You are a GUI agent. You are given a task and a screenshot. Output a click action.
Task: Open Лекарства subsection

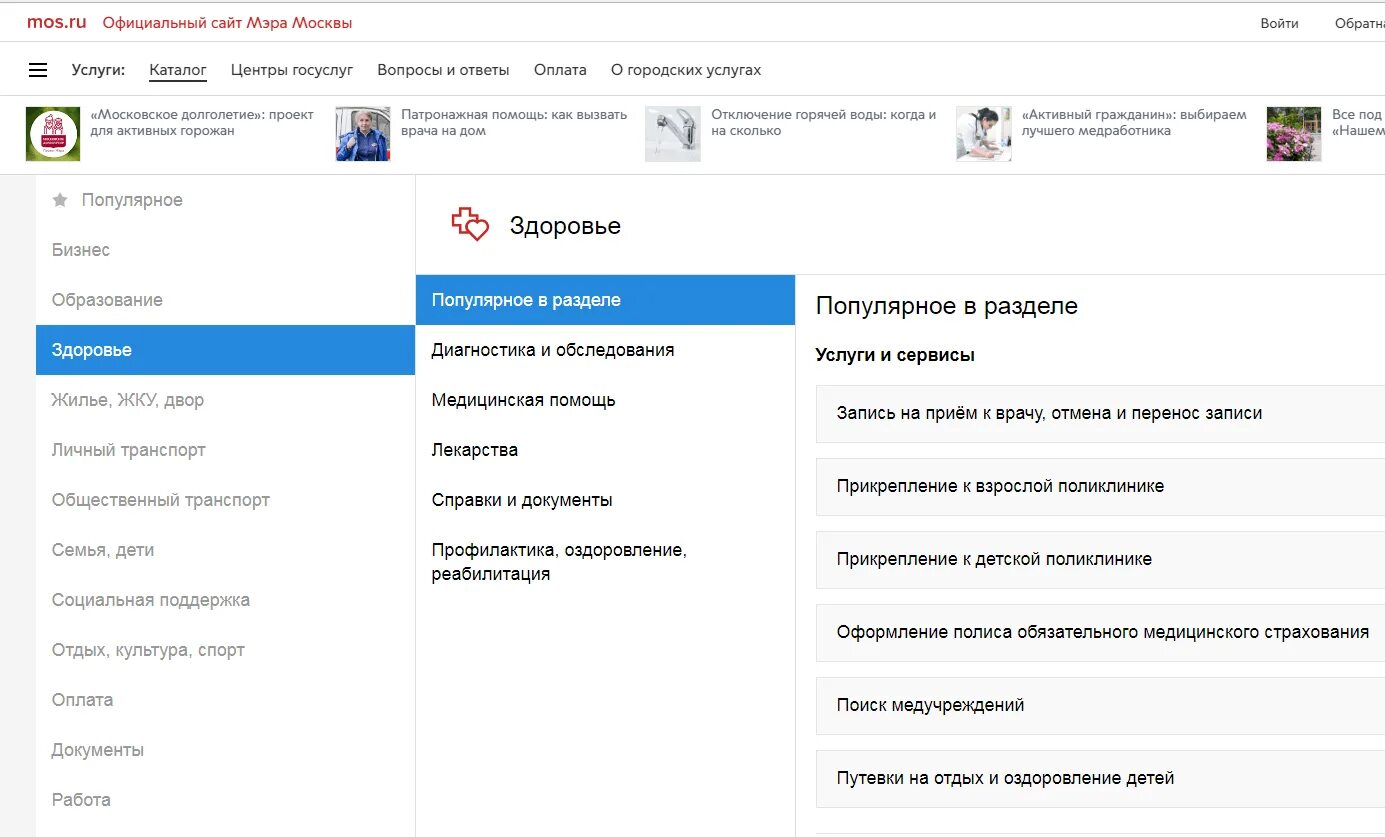point(605,450)
